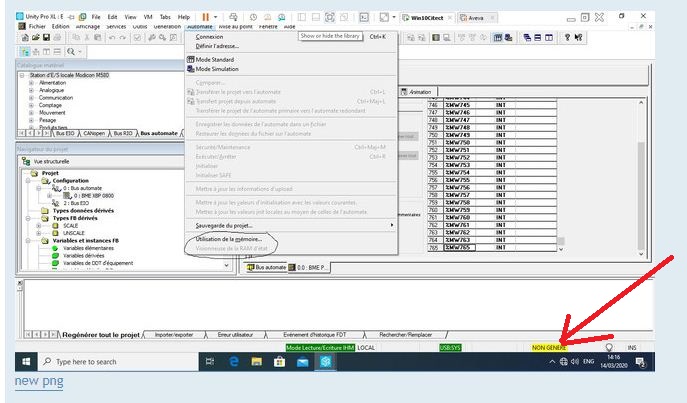
Task: Click the Vue structurelle view icon
Action: (x=27, y=160)
